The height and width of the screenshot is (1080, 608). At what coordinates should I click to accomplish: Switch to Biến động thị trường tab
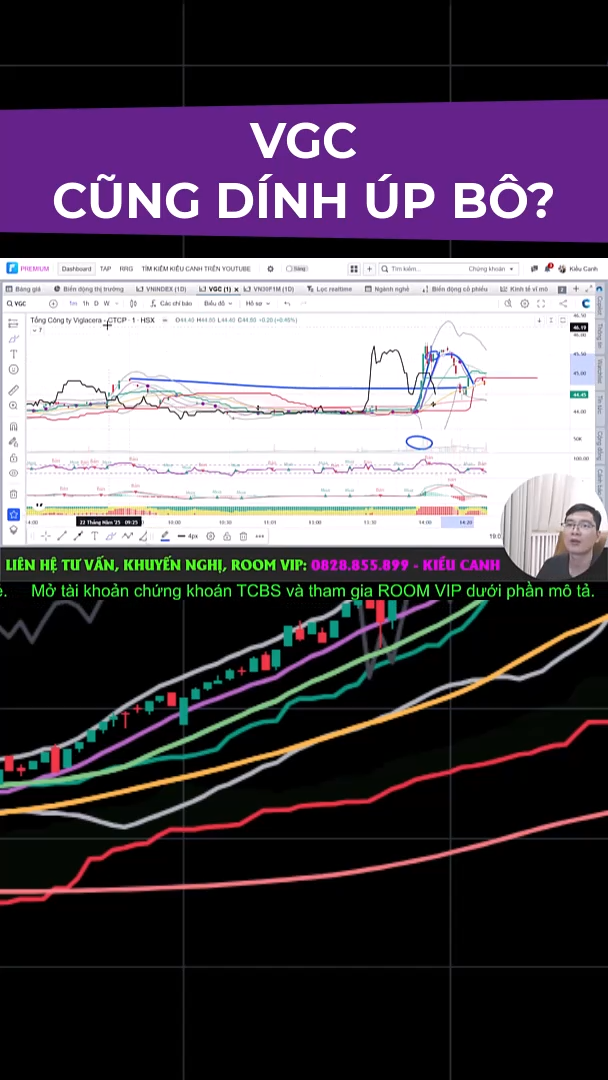pos(89,289)
